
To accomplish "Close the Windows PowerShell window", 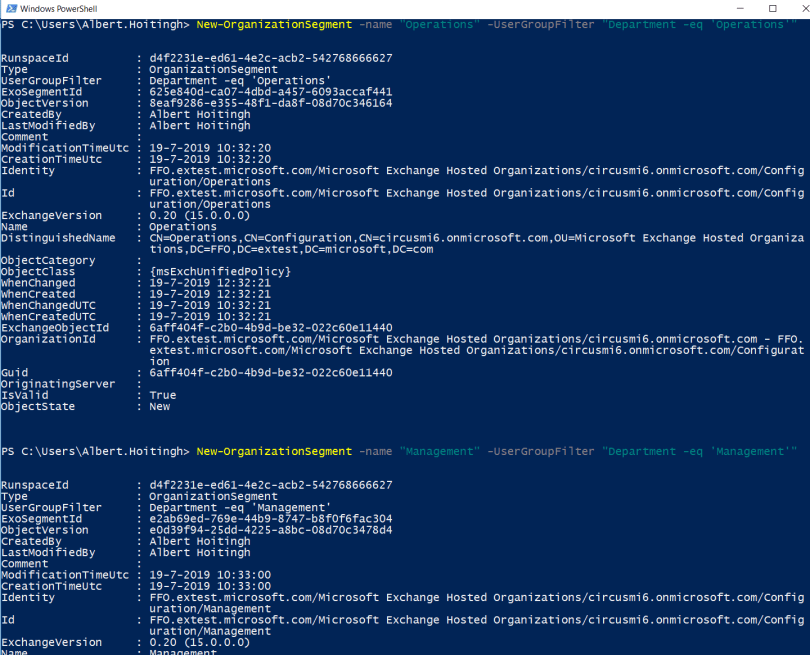I will coord(797,8).
